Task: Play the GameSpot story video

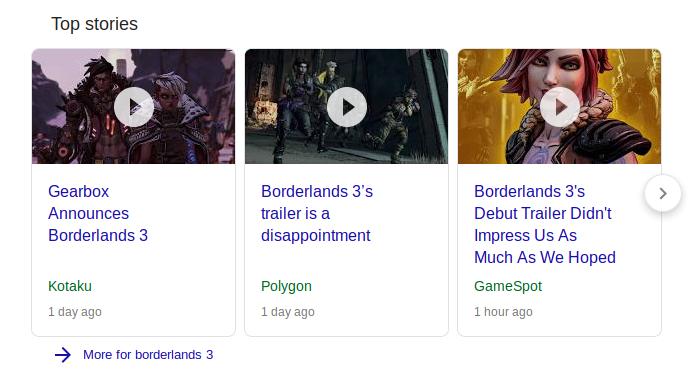Action: point(559,107)
